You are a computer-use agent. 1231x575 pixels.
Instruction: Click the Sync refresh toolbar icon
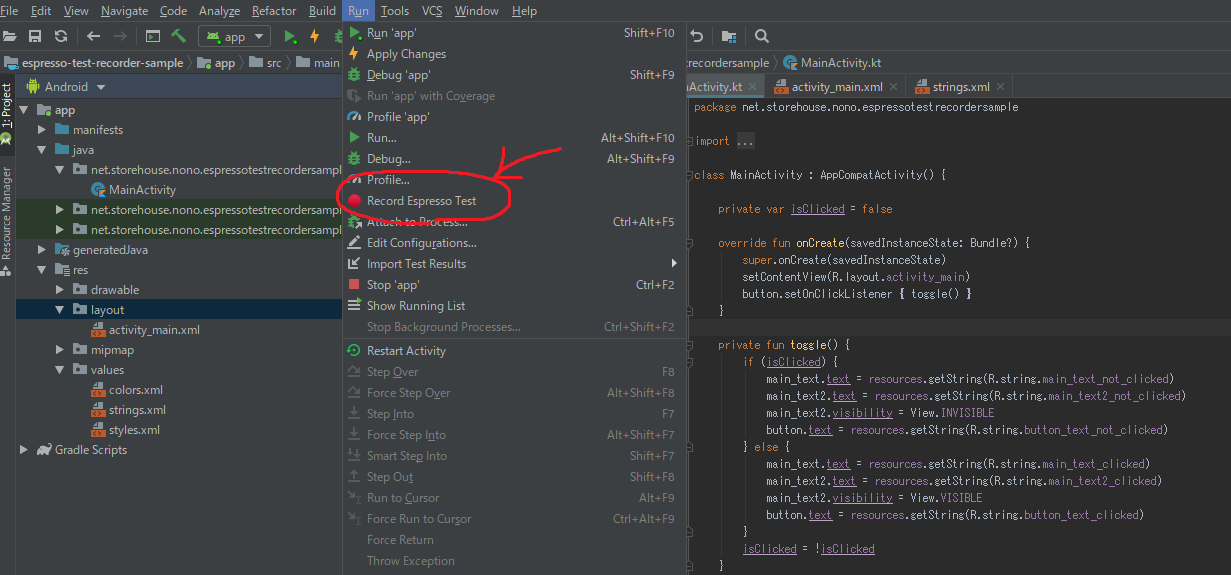61,36
